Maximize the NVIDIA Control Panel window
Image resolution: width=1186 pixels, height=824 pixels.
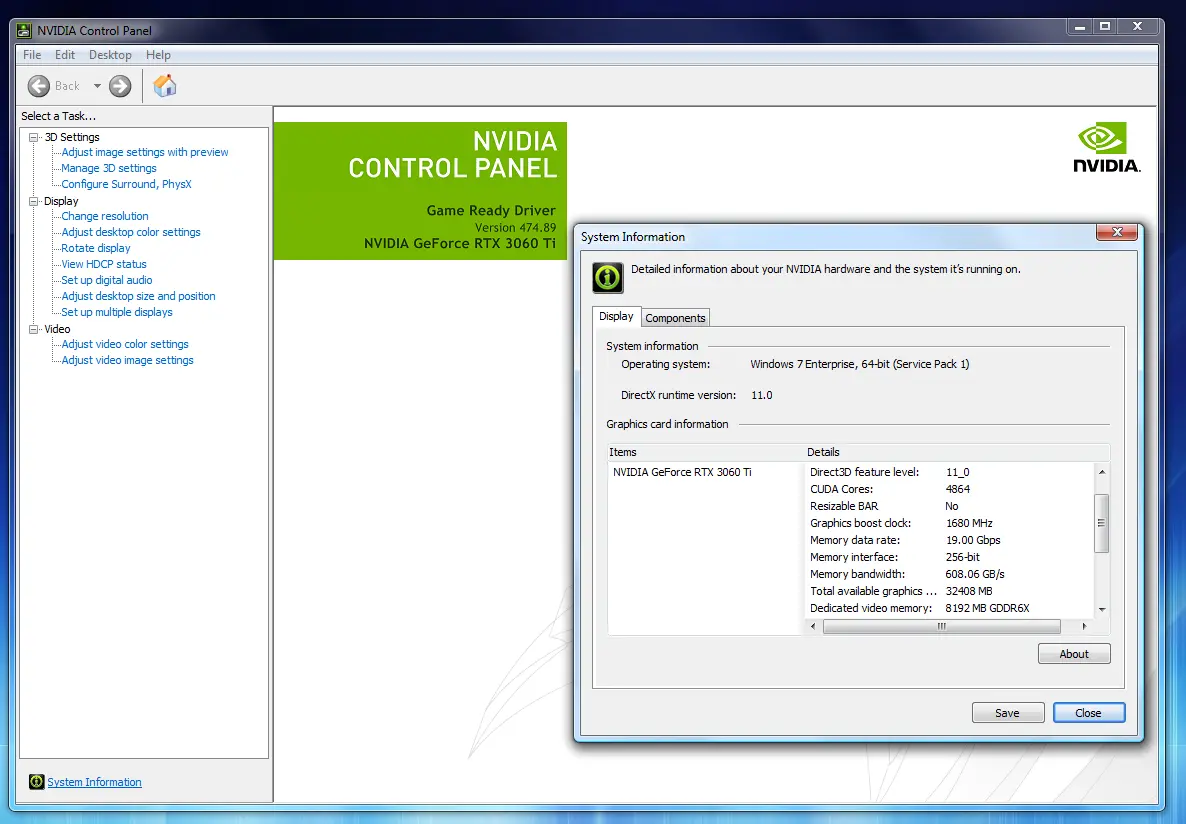pos(1104,26)
